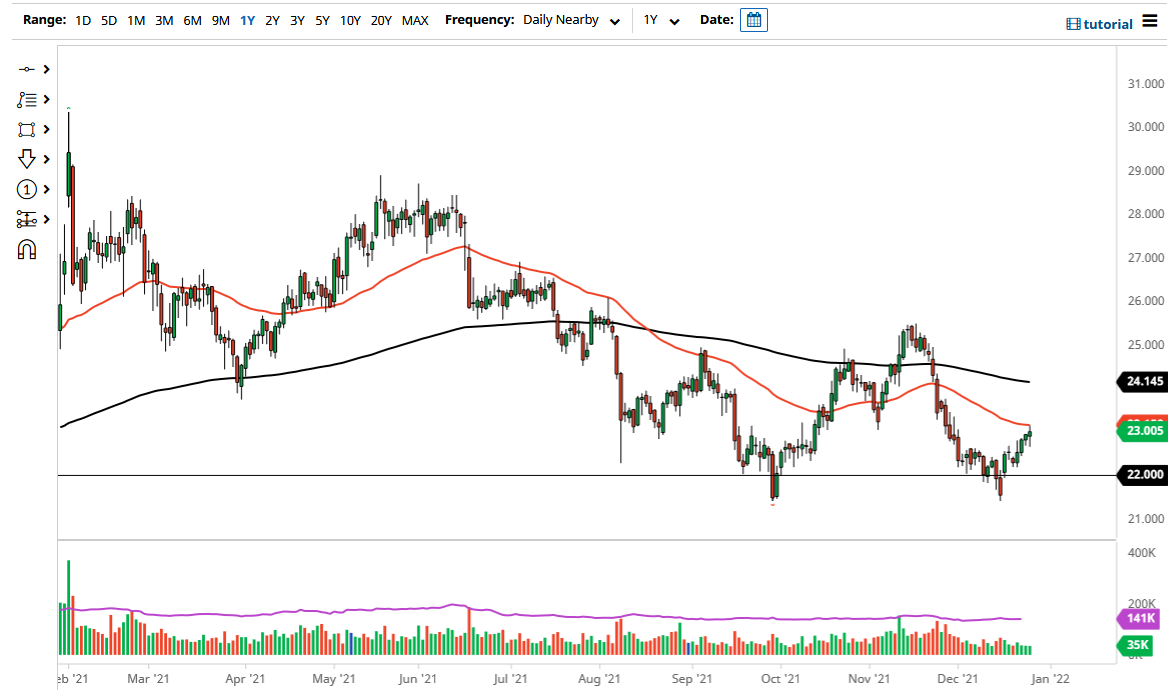Open the date calendar picker

pyautogui.click(x=753, y=20)
